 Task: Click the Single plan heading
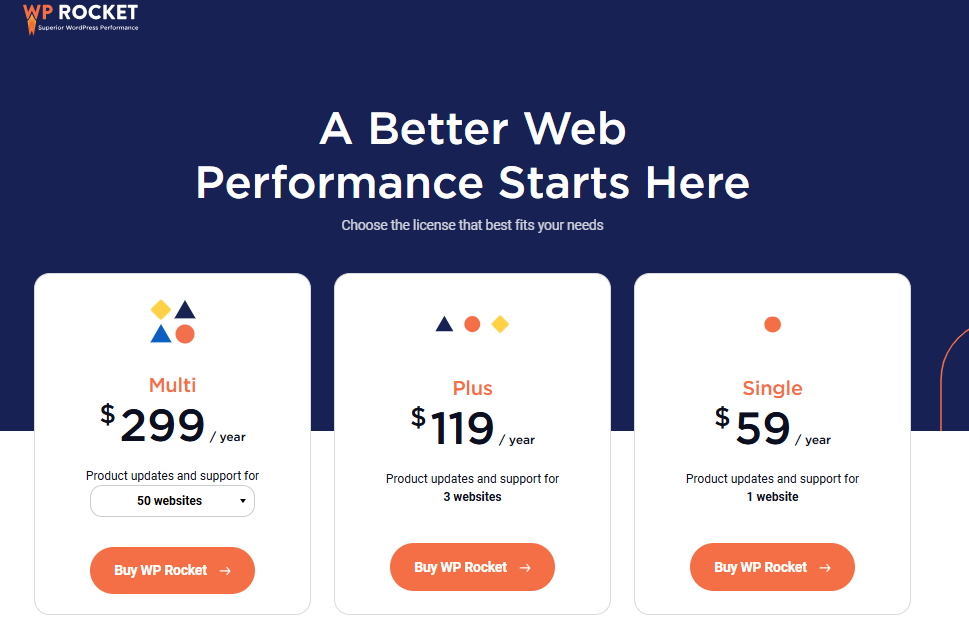(x=772, y=388)
